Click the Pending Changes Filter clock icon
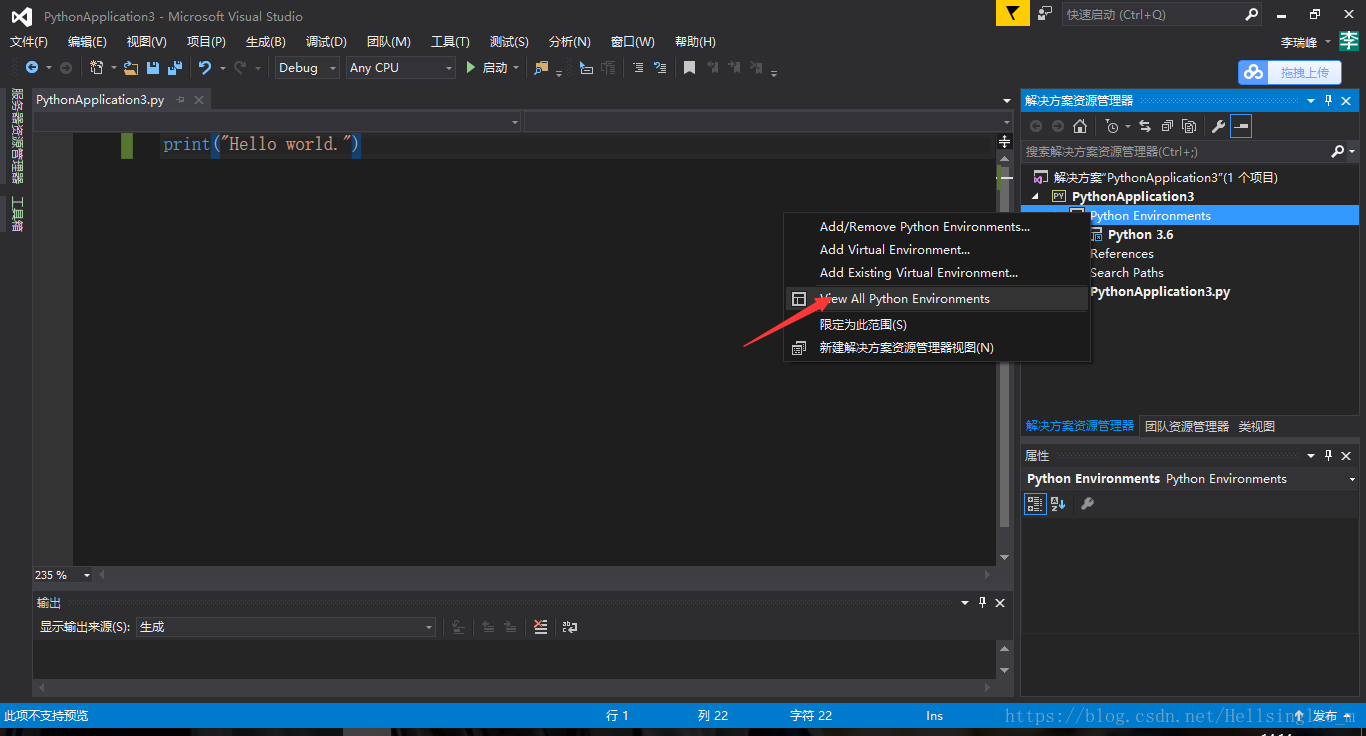Viewport: 1366px width, 736px height. pyautogui.click(x=1111, y=126)
